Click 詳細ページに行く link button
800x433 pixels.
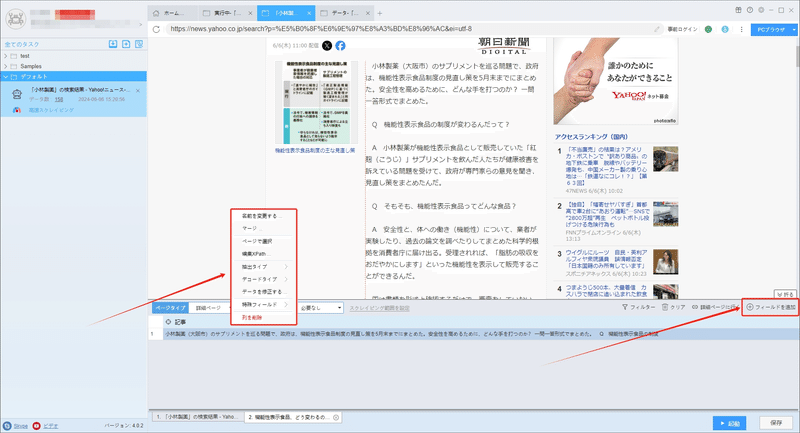point(715,308)
